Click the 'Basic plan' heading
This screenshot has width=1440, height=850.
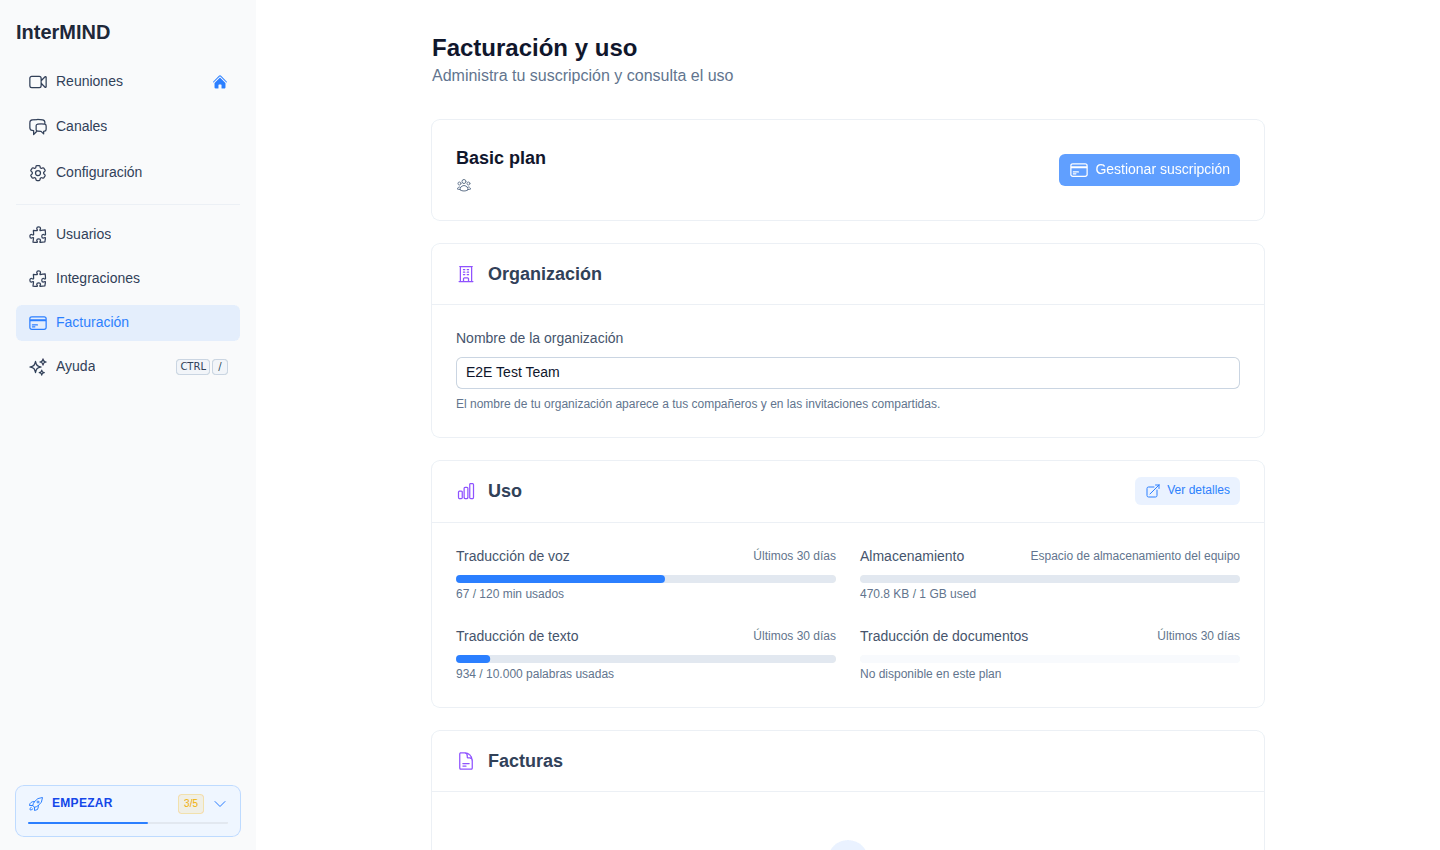click(501, 158)
